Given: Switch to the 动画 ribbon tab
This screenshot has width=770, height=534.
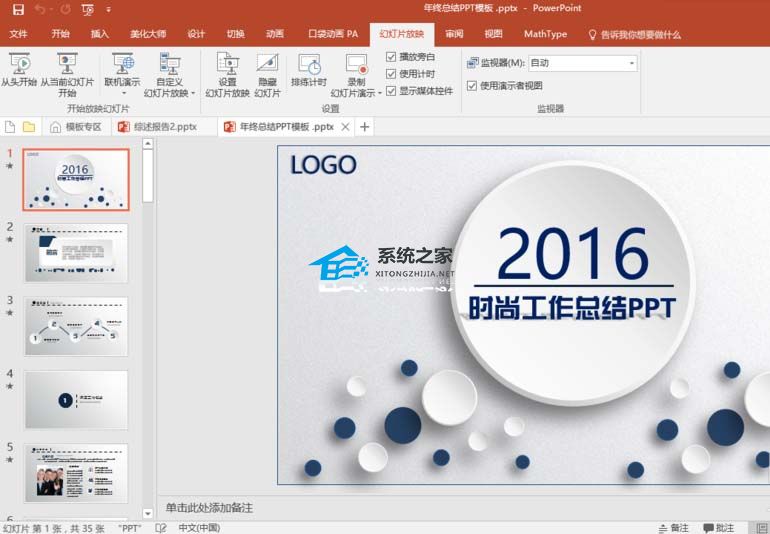Looking at the screenshot, I should 275,34.
